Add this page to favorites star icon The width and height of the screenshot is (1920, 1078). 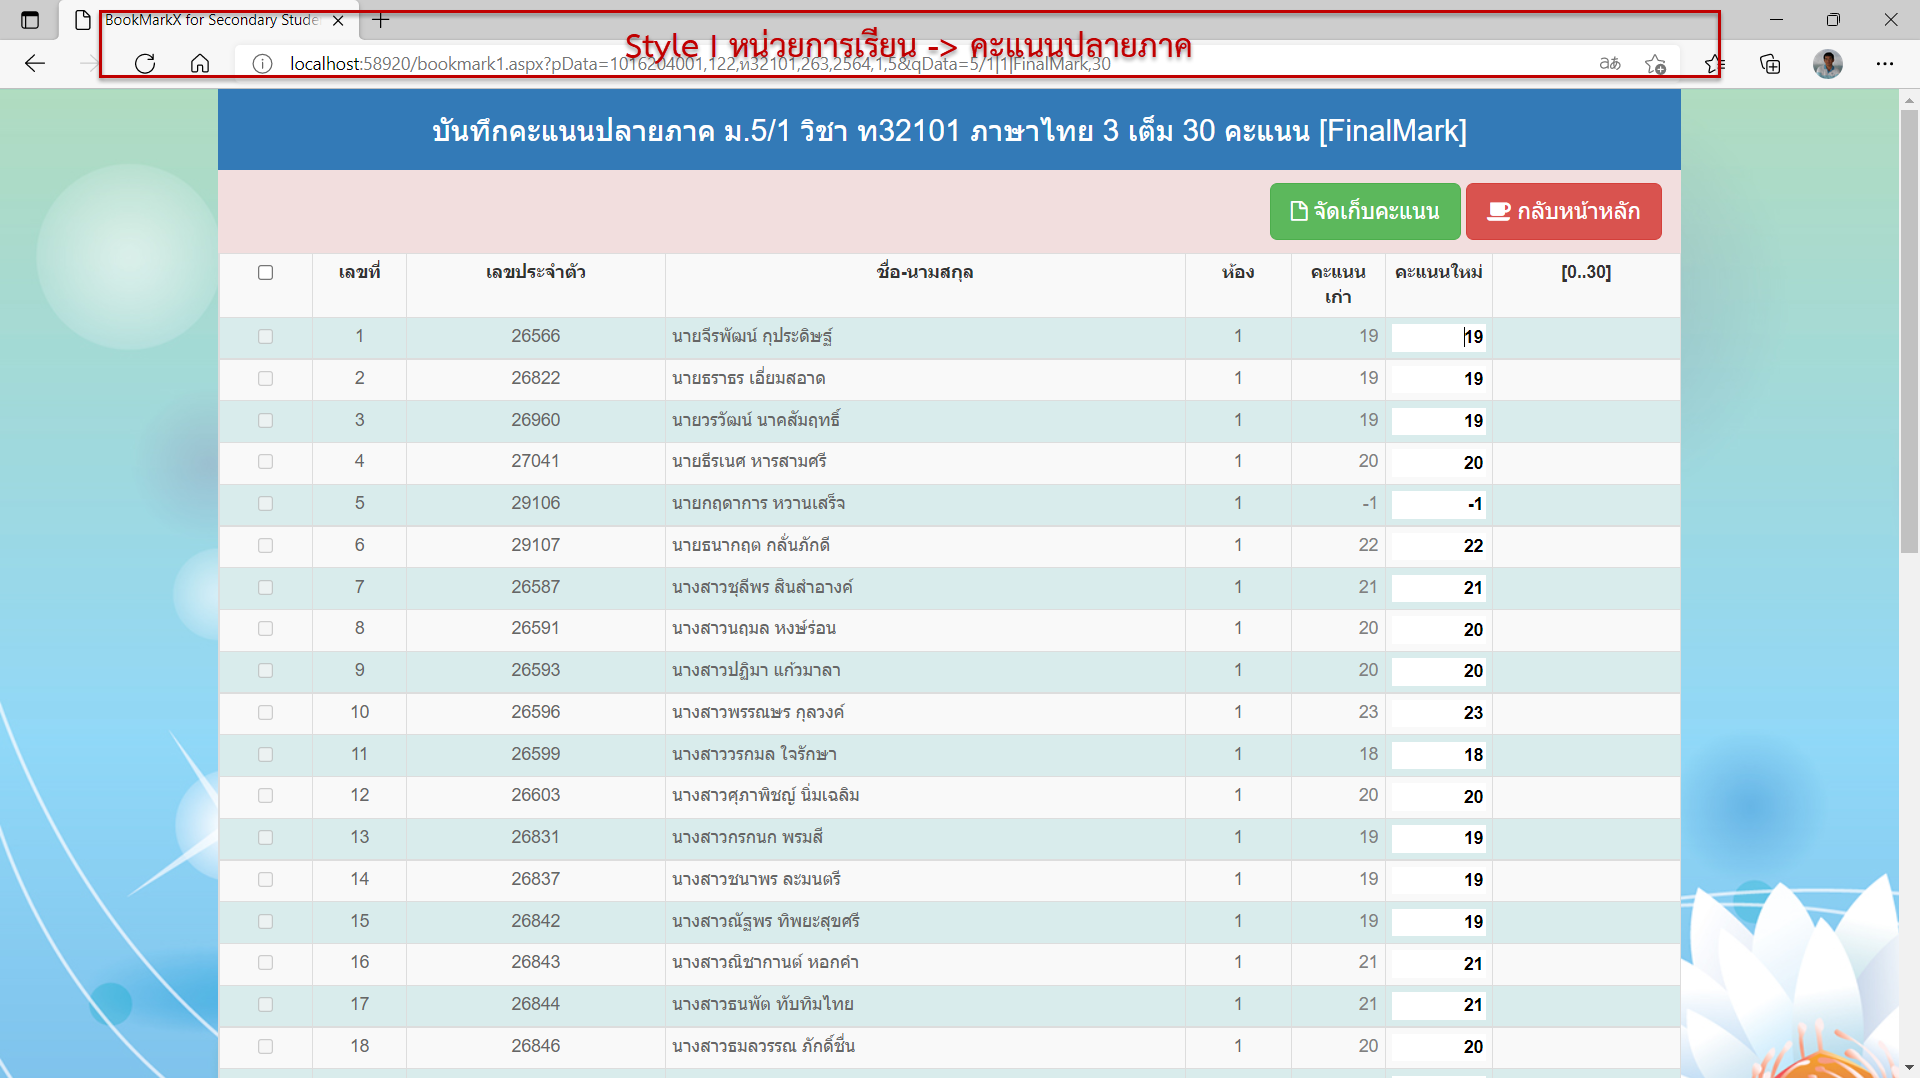pyautogui.click(x=1655, y=64)
